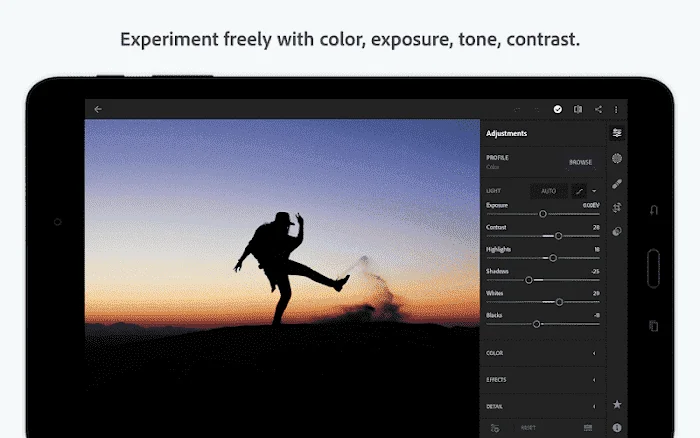
Task: Open the presets overlapping circles icon
Action: pyautogui.click(x=617, y=231)
